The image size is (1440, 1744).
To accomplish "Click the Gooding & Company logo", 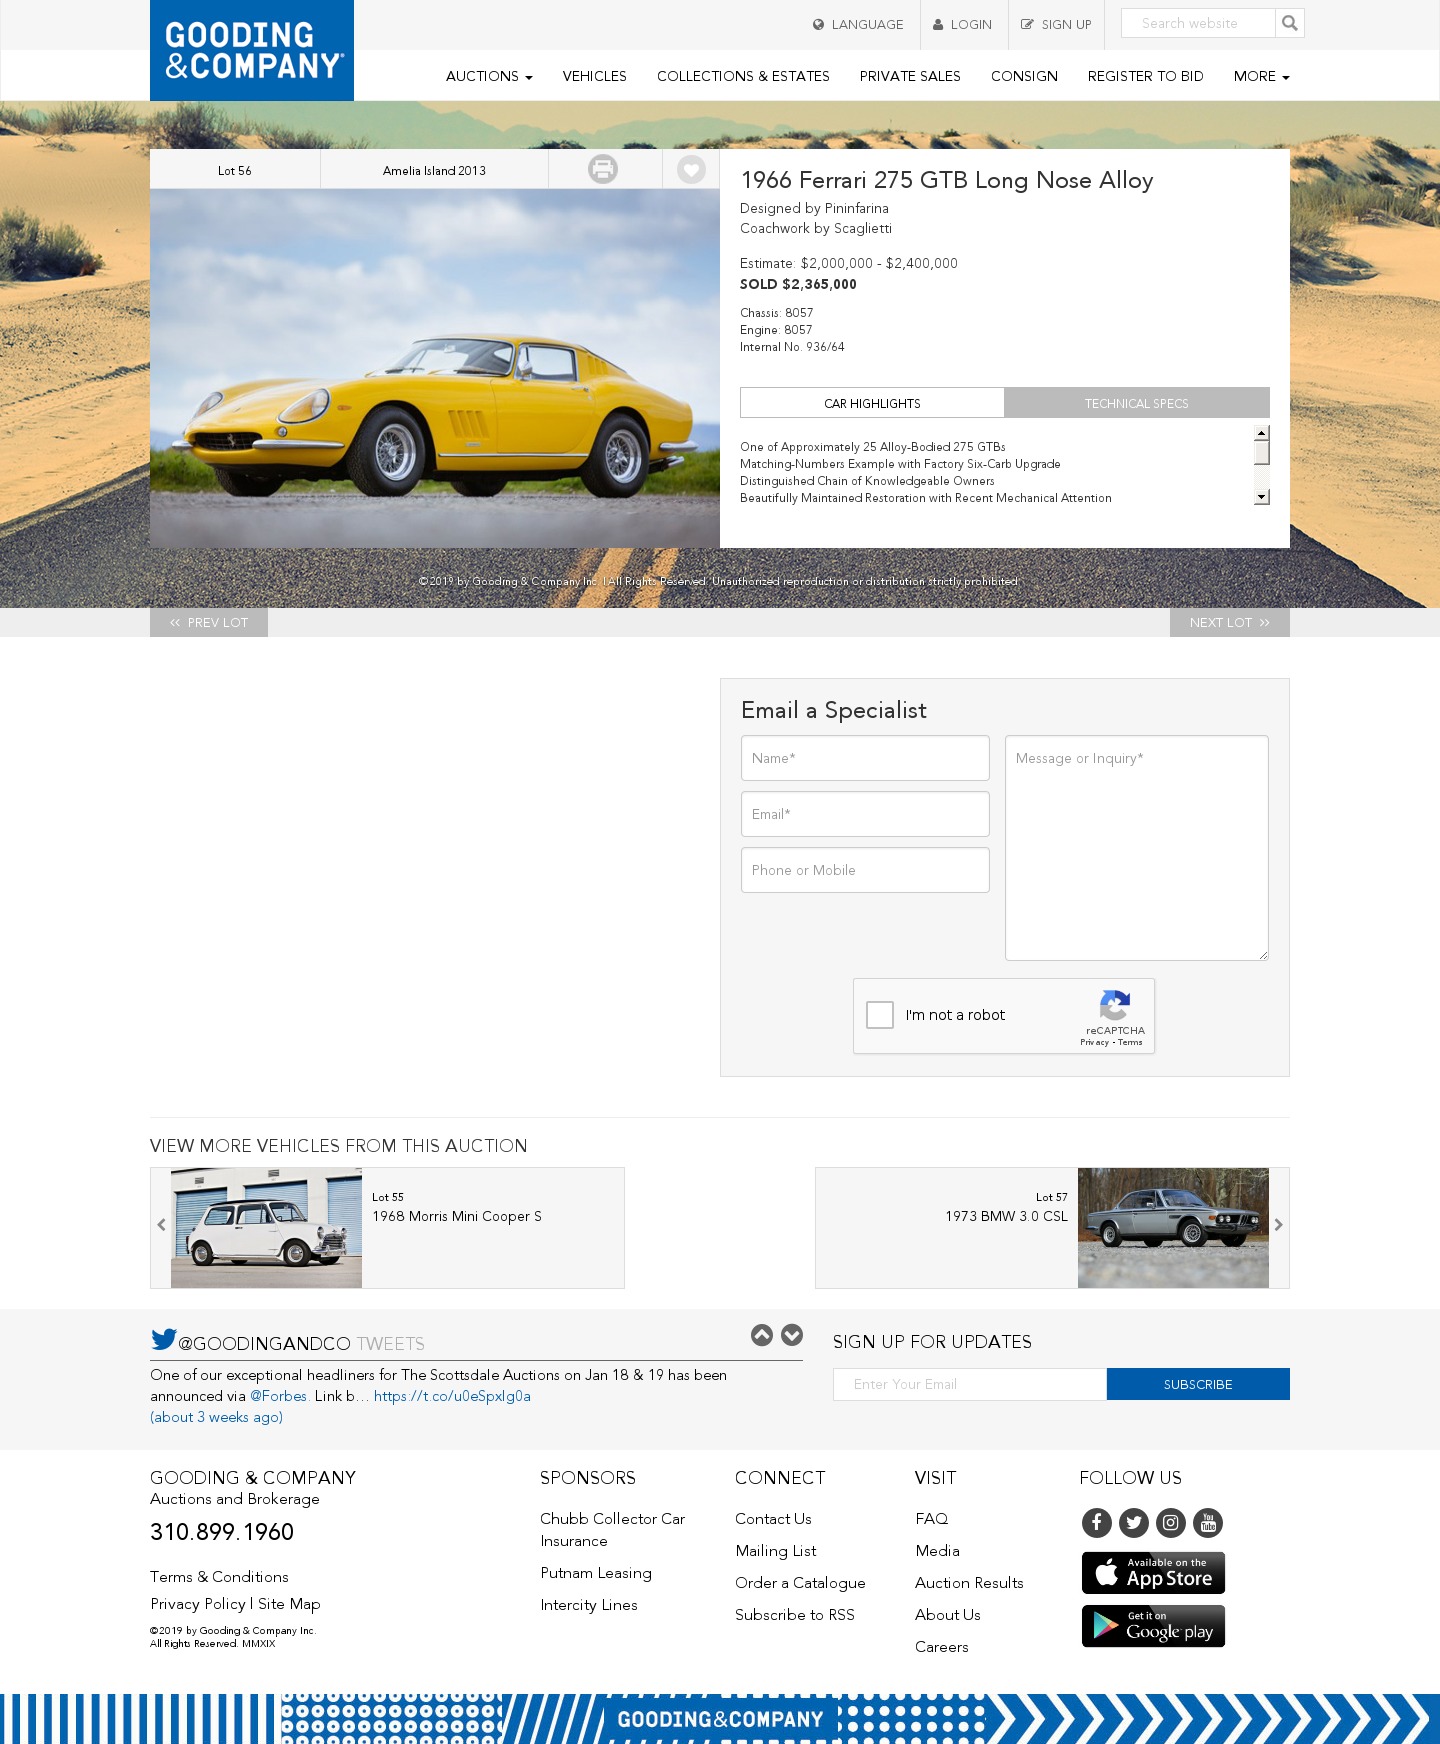I will (252, 50).
